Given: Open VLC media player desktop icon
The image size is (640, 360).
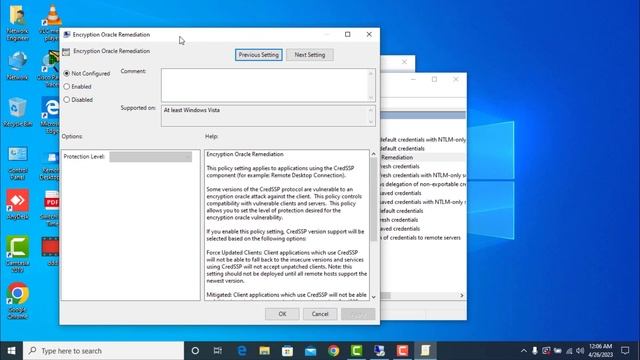Looking at the screenshot, I should (51, 22).
